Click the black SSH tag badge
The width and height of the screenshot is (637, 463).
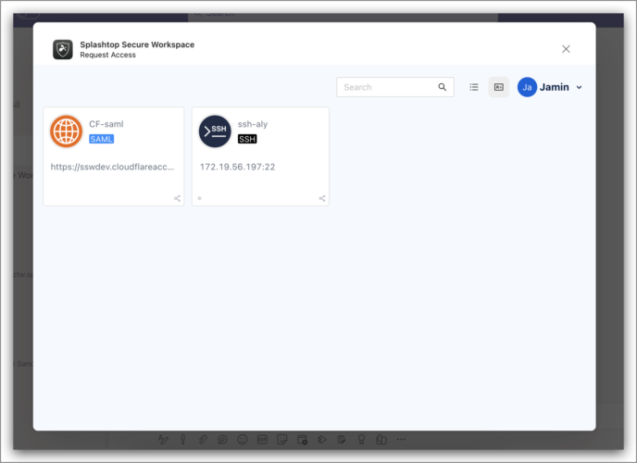coord(247,139)
